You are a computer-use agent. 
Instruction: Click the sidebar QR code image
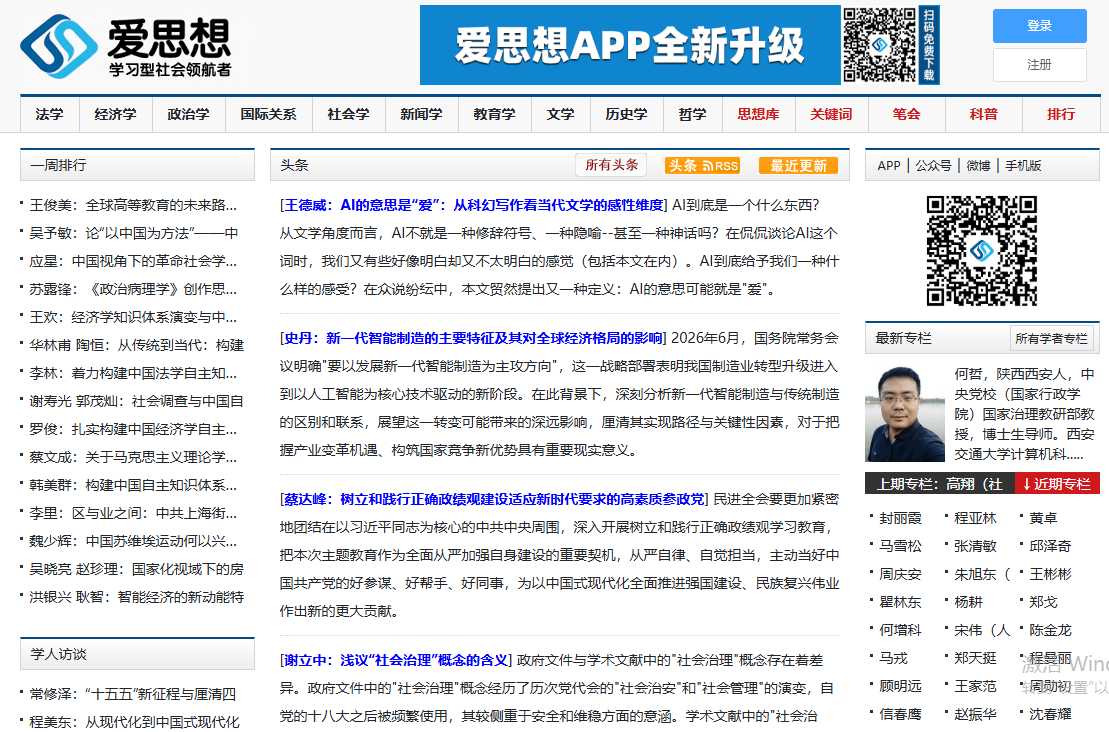(982, 251)
